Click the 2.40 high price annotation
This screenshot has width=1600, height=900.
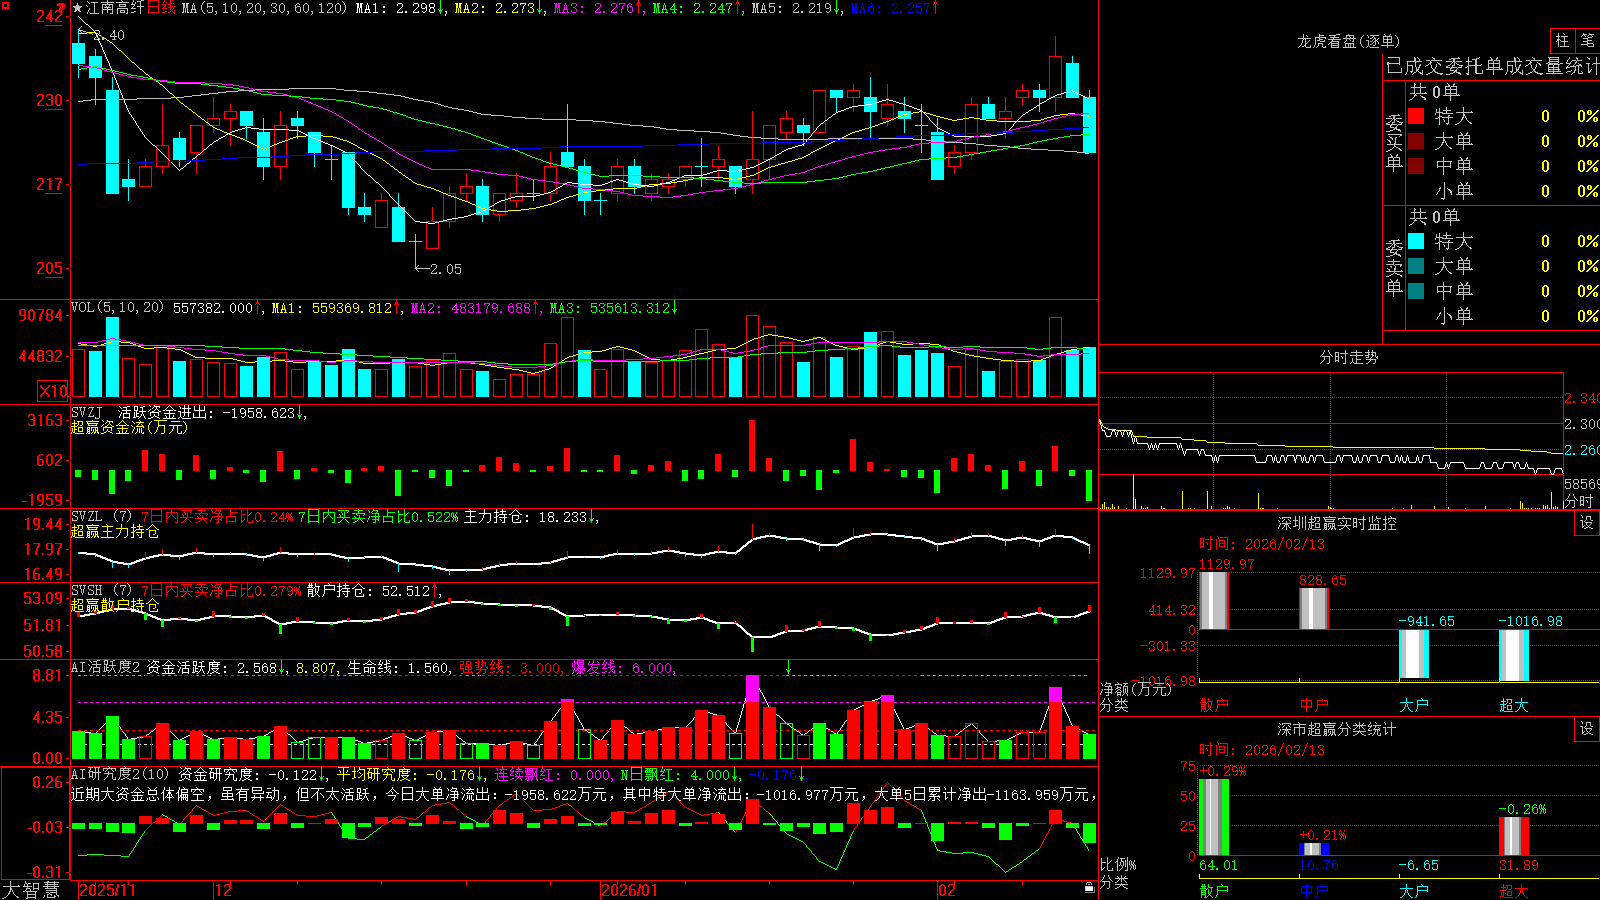click(x=108, y=36)
